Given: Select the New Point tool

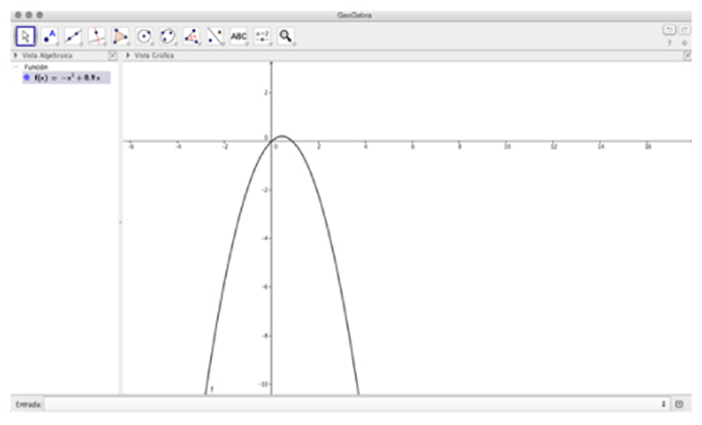Looking at the screenshot, I should point(49,36).
